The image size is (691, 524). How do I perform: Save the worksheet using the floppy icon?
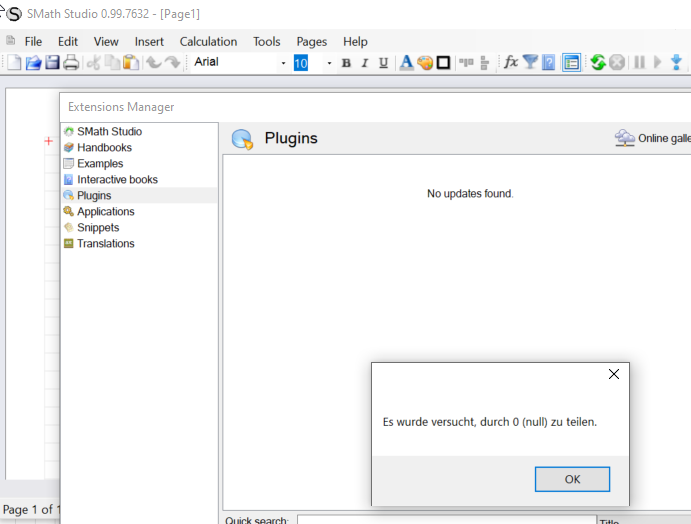[x=52, y=63]
